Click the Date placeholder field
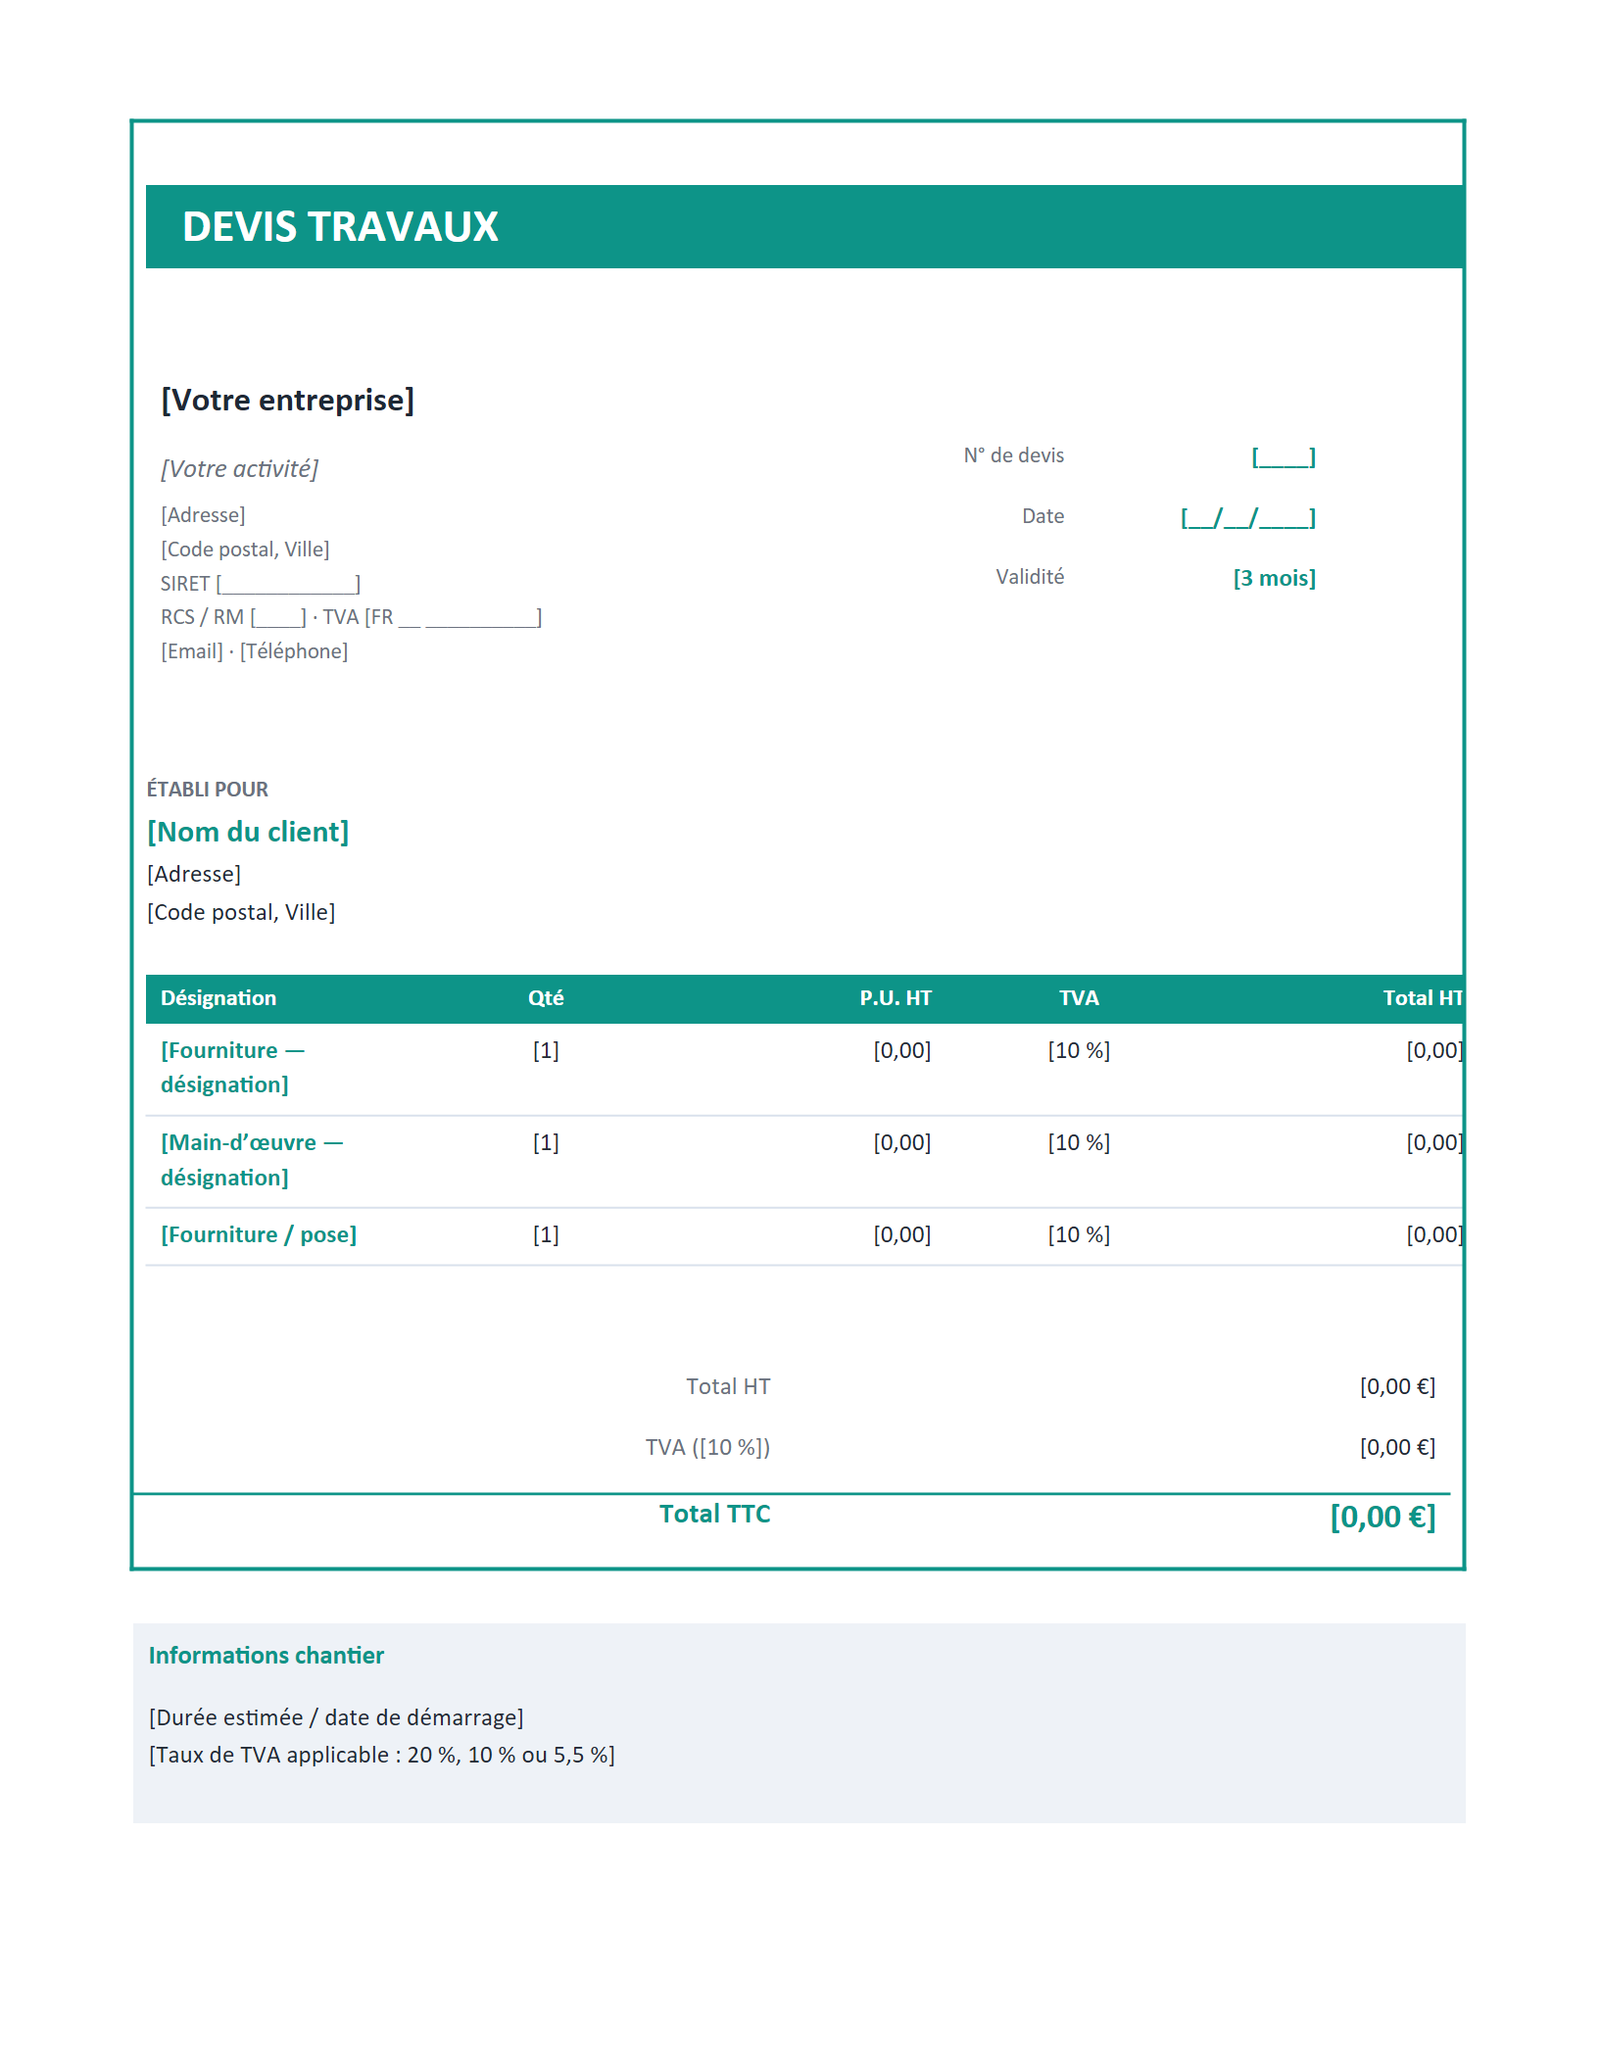 [x=1248, y=517]
